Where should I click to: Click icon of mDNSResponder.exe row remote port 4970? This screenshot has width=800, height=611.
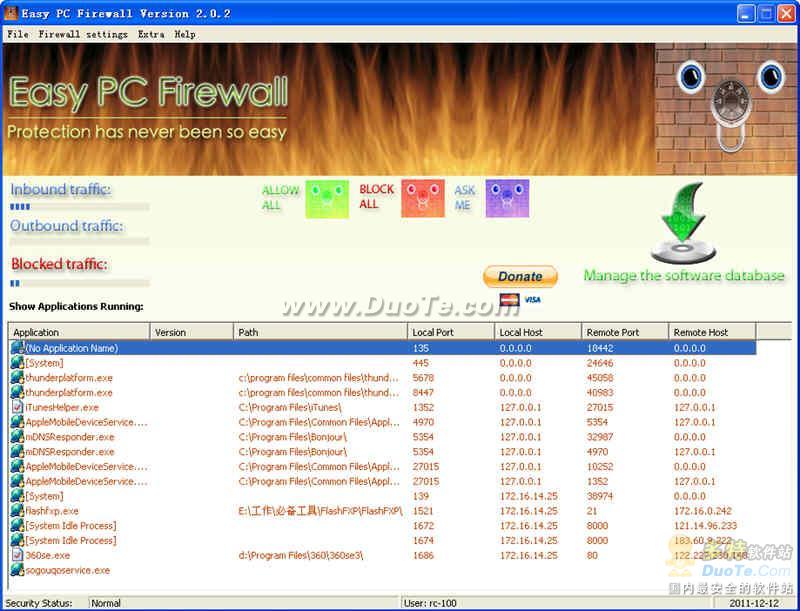17,451
